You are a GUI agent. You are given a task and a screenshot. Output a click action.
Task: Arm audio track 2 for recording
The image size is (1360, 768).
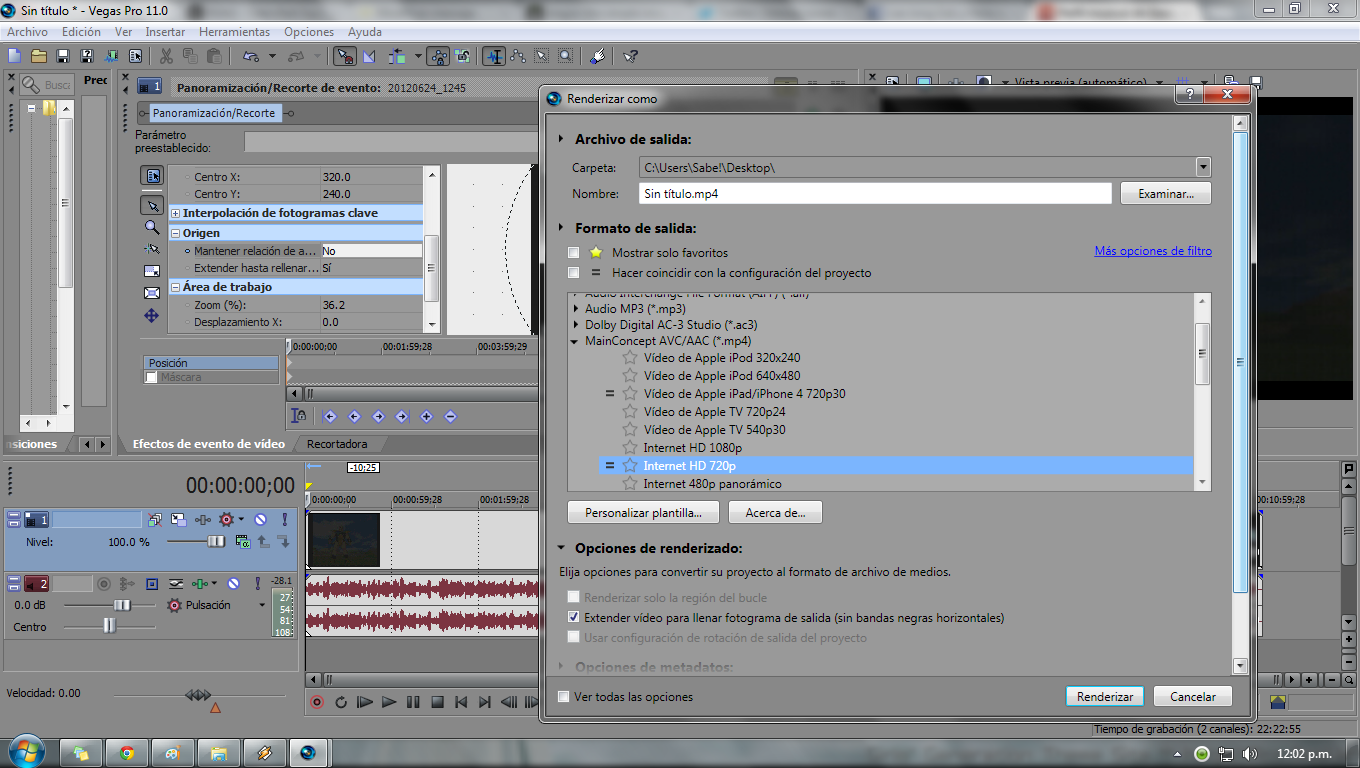click(103, 583)
